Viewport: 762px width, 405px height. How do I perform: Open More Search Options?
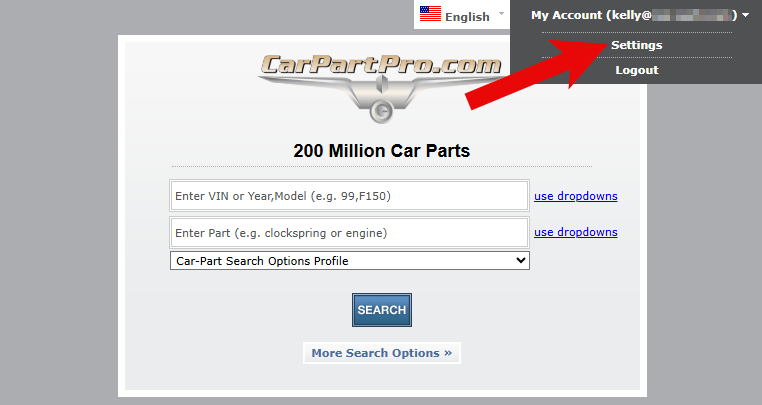[381, 353]
